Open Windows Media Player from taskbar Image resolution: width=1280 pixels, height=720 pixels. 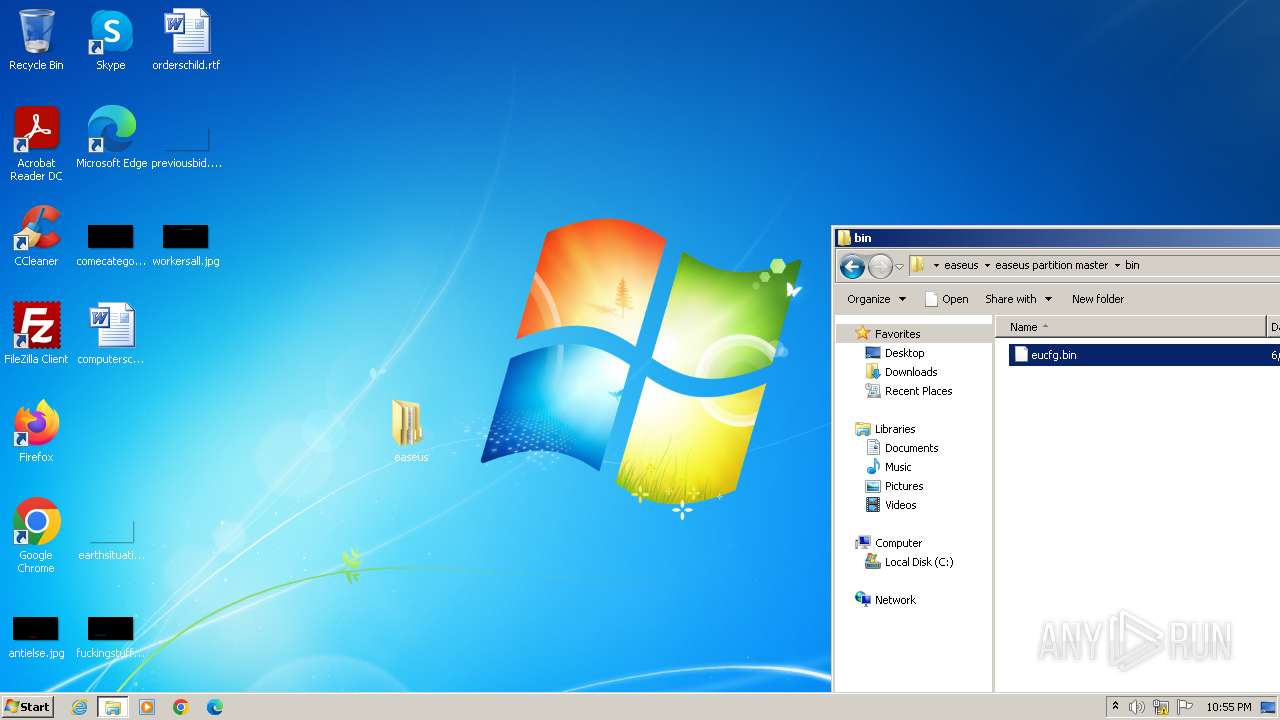click(x=147, y=707)
